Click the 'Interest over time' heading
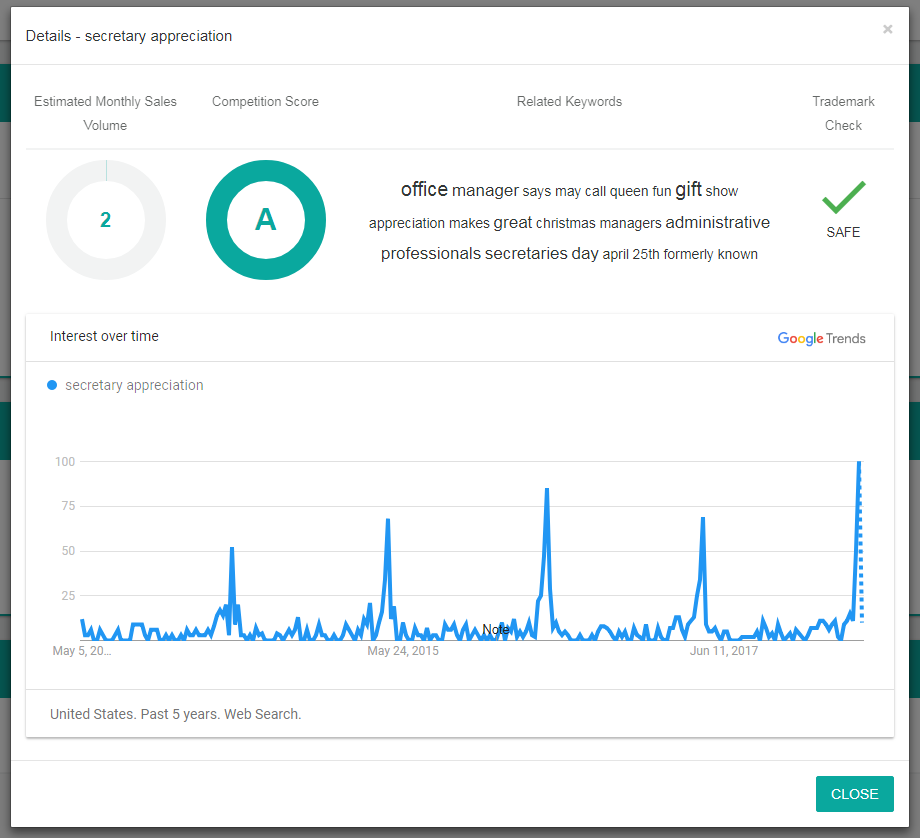 104,336
